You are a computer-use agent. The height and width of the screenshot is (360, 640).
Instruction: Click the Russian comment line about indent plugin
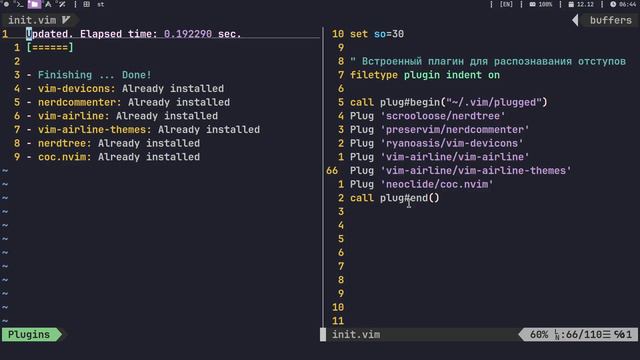click(x=488, y=61)
